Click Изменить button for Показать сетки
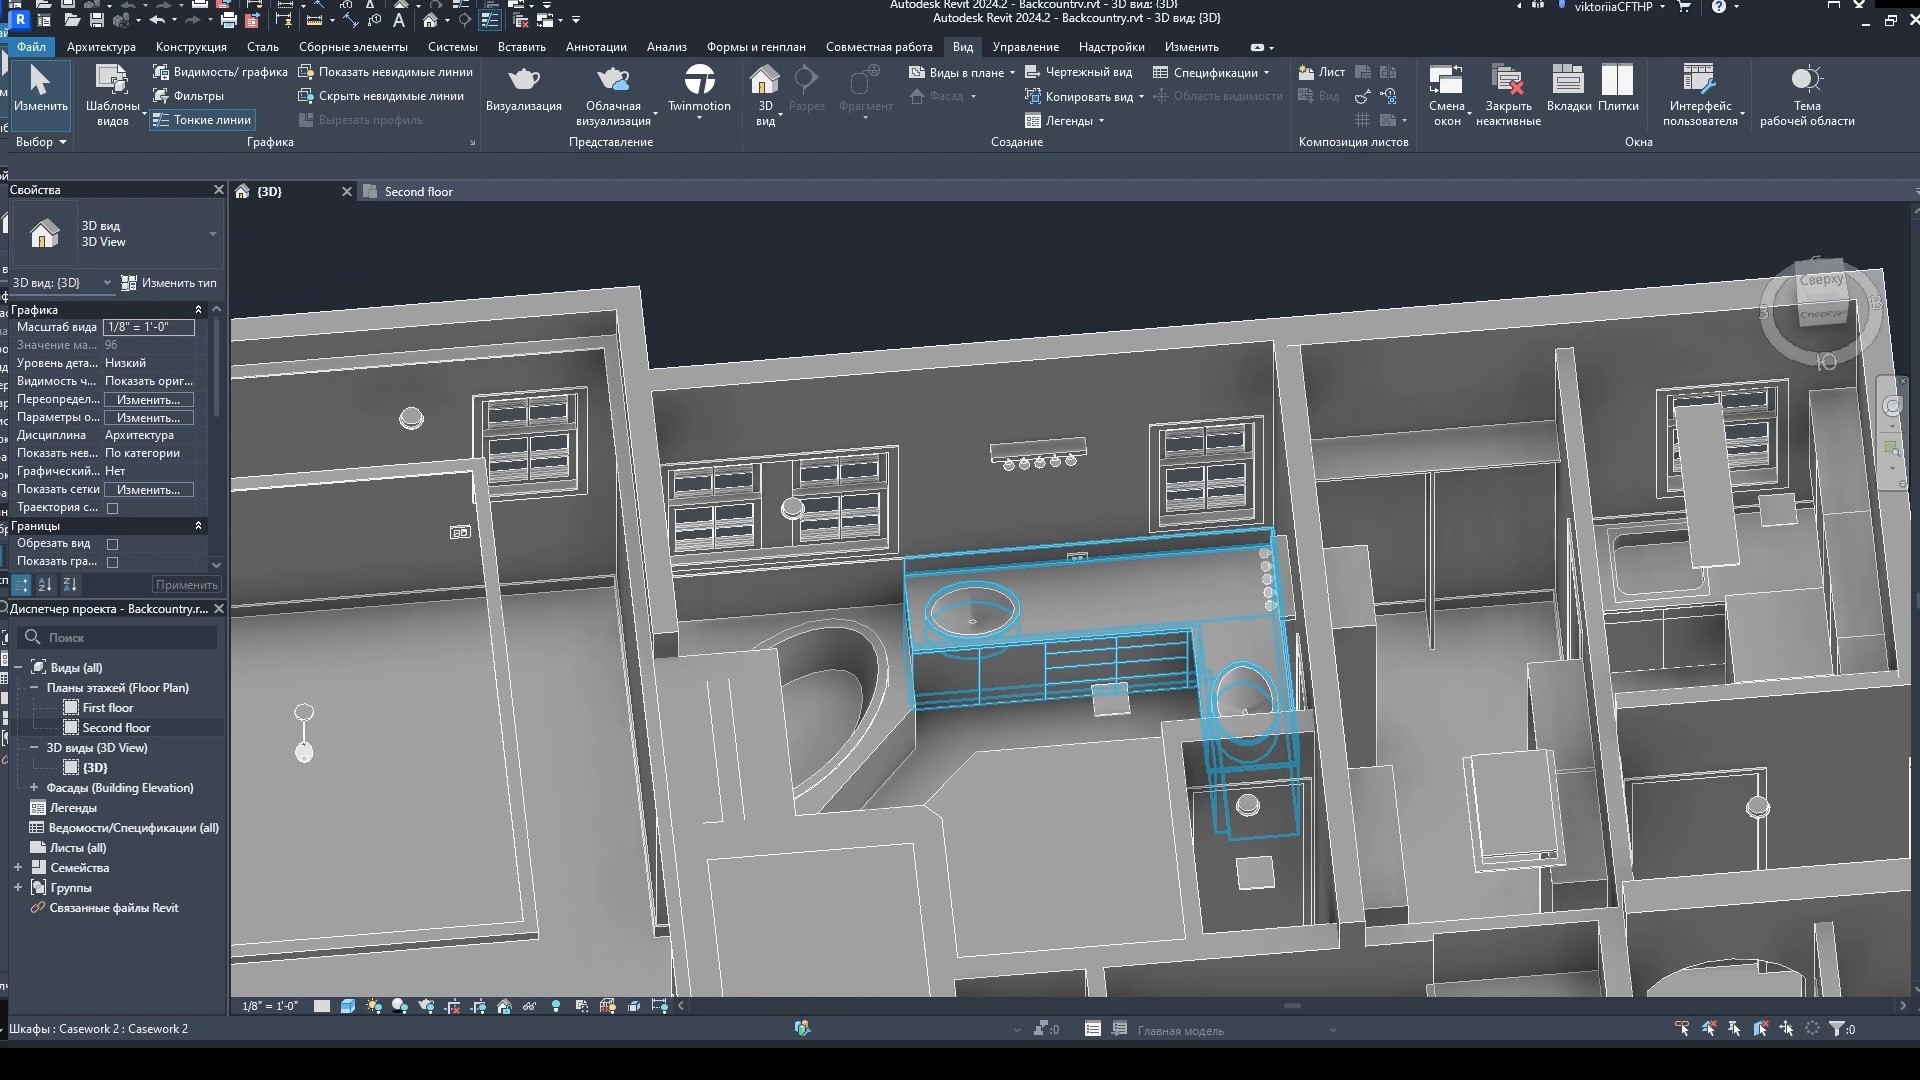 (148, 490)
